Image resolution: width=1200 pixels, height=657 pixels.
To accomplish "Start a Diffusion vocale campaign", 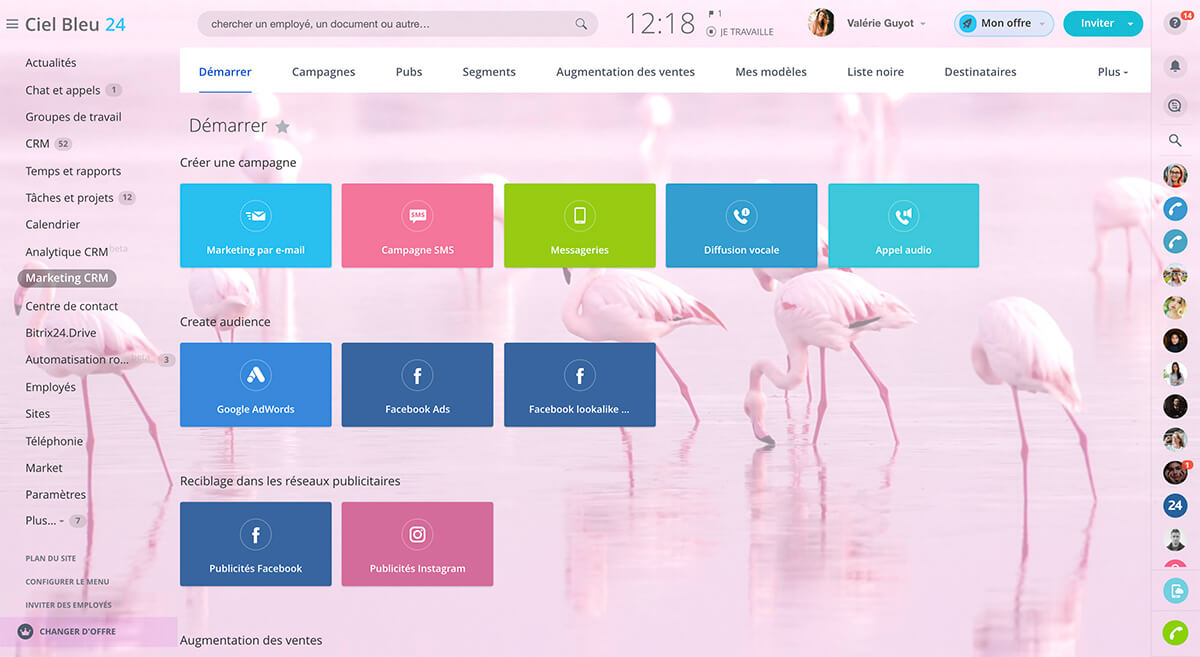I will click(x=741, y=225).
